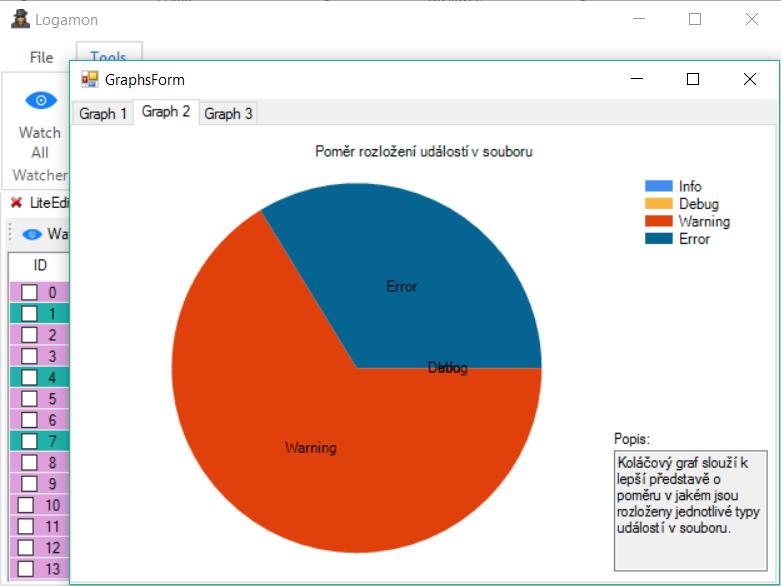Minimize the GraphsForm window

click(x=637, y=79)
